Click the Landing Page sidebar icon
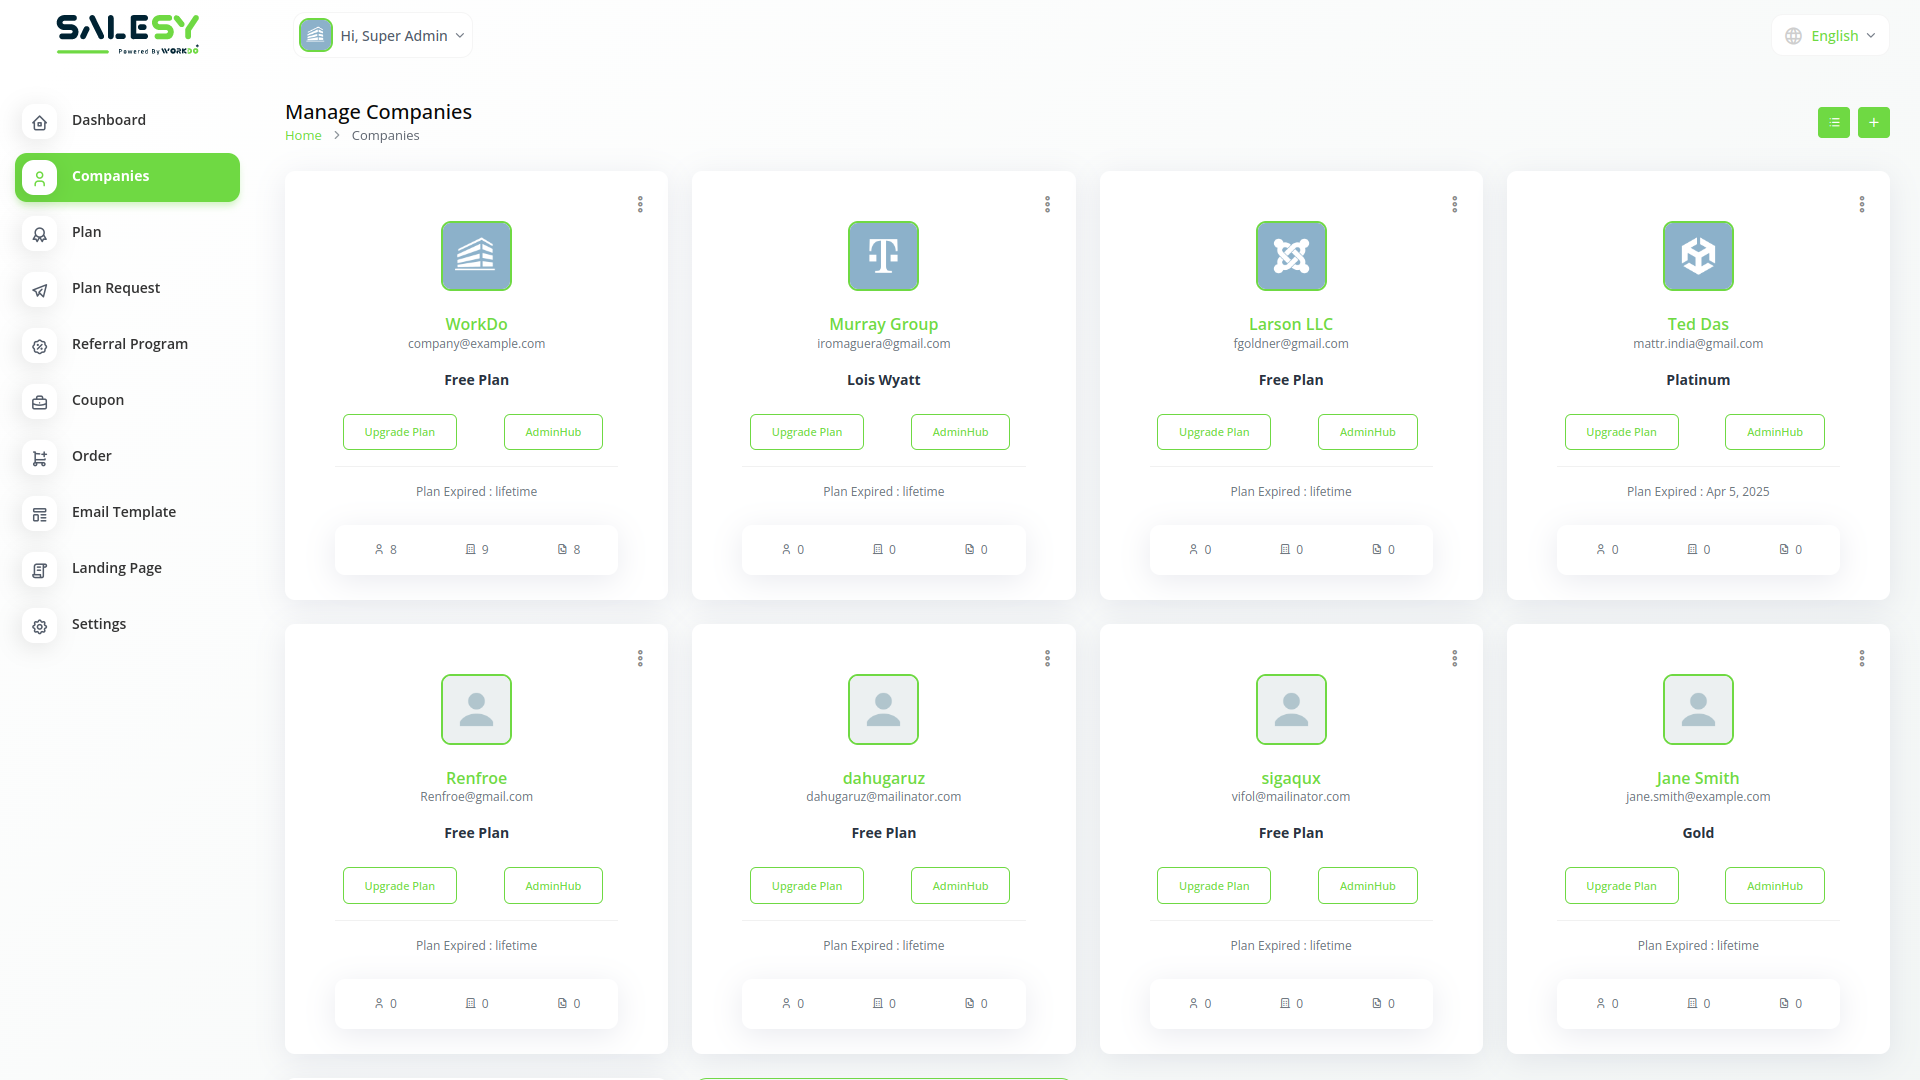The width and height of the screenshot is (1920, 1080). [40, 570]
